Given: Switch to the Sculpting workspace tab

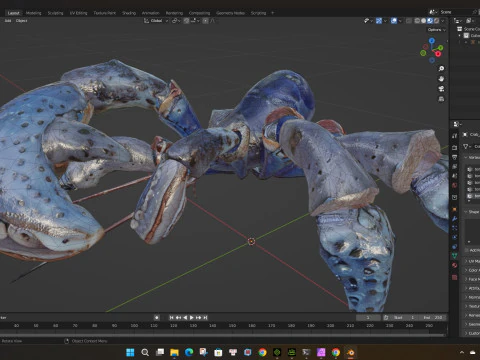Looking at the screenshot, I should [55, 13].
